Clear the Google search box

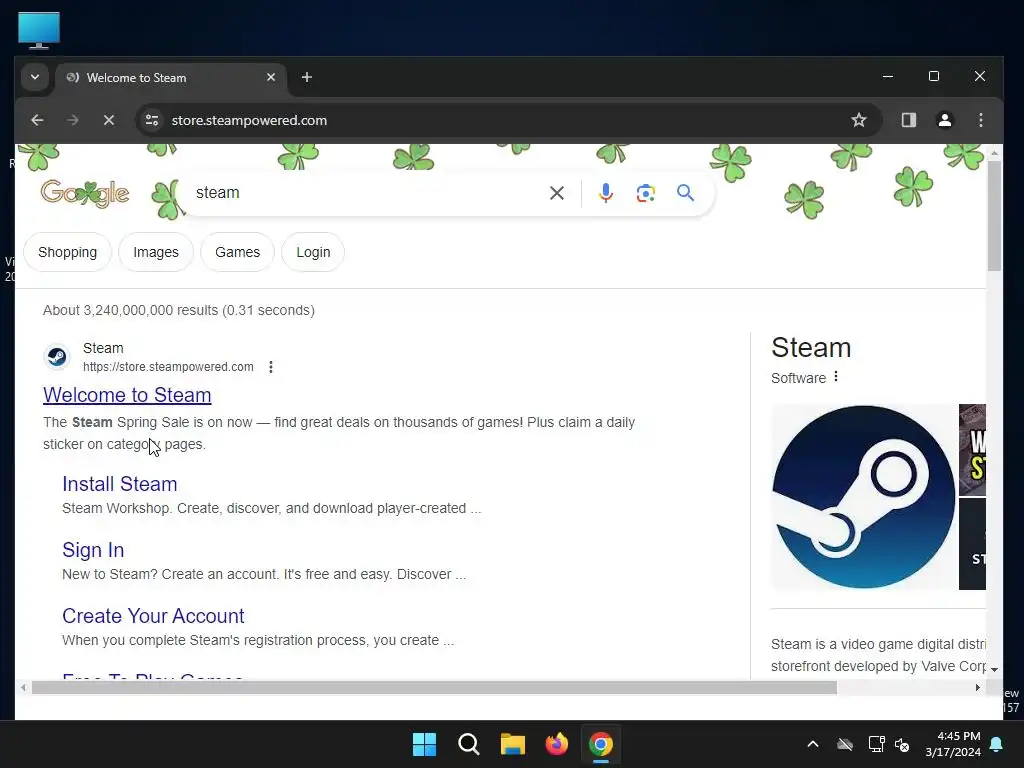pyautogui.click(x=556, y=193)
